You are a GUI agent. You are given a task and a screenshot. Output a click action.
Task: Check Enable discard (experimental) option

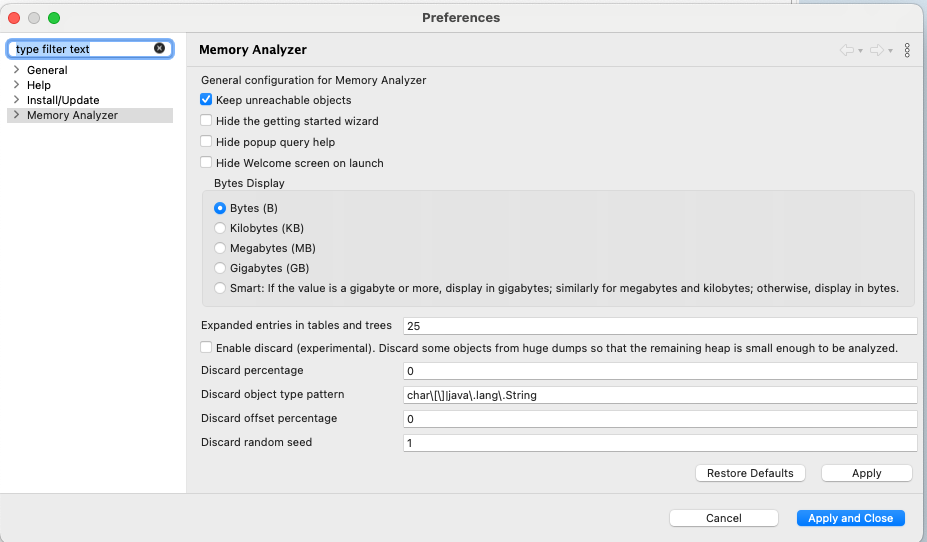[206, 348]
